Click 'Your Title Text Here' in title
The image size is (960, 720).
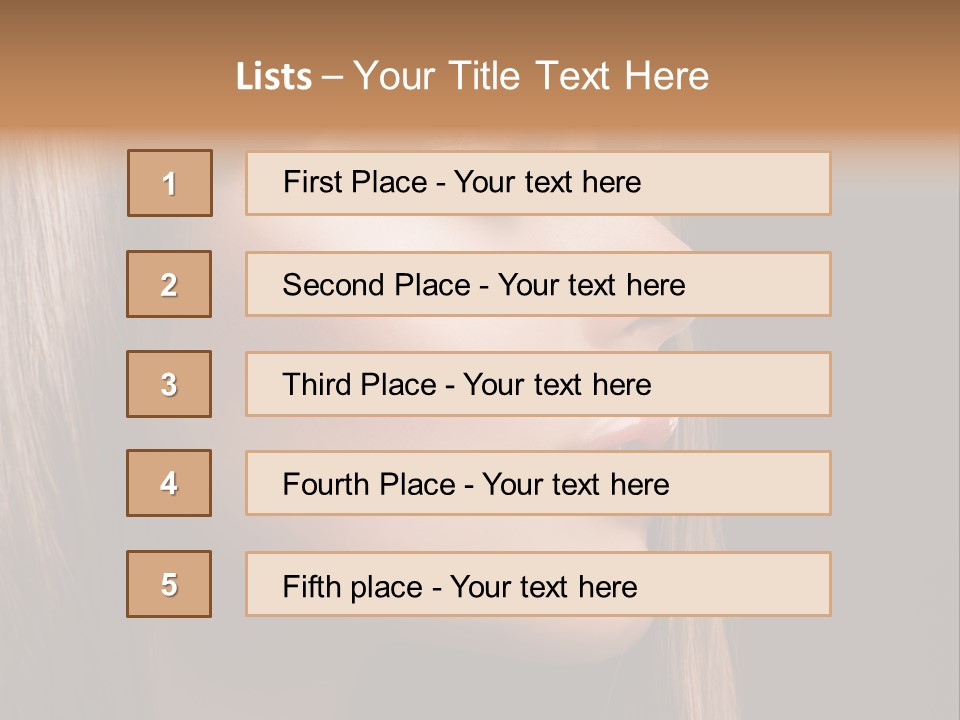(531, 76)
